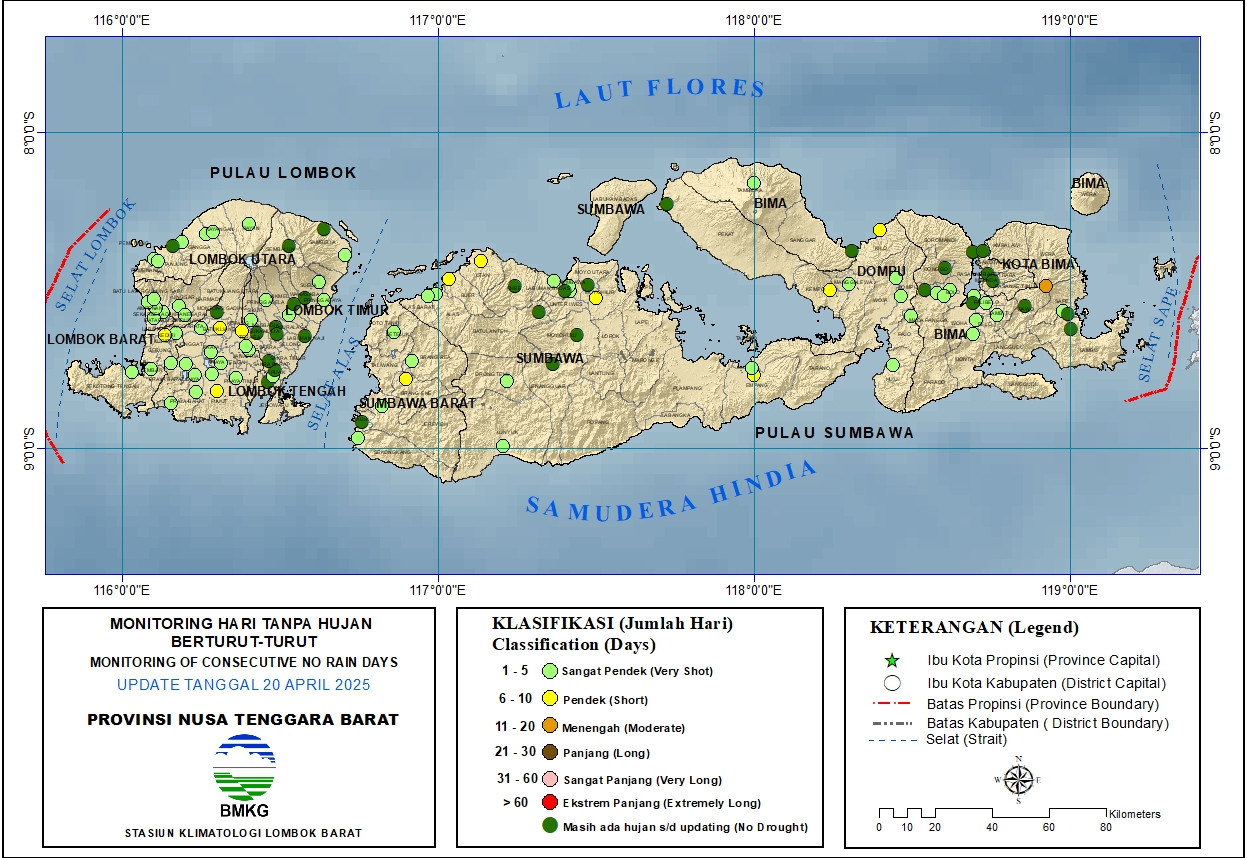Image resolution: width=1247 pixels, height=858 pixels.
Task: Click the blue dashed Strait line symbol
Action: click(893, 740)
